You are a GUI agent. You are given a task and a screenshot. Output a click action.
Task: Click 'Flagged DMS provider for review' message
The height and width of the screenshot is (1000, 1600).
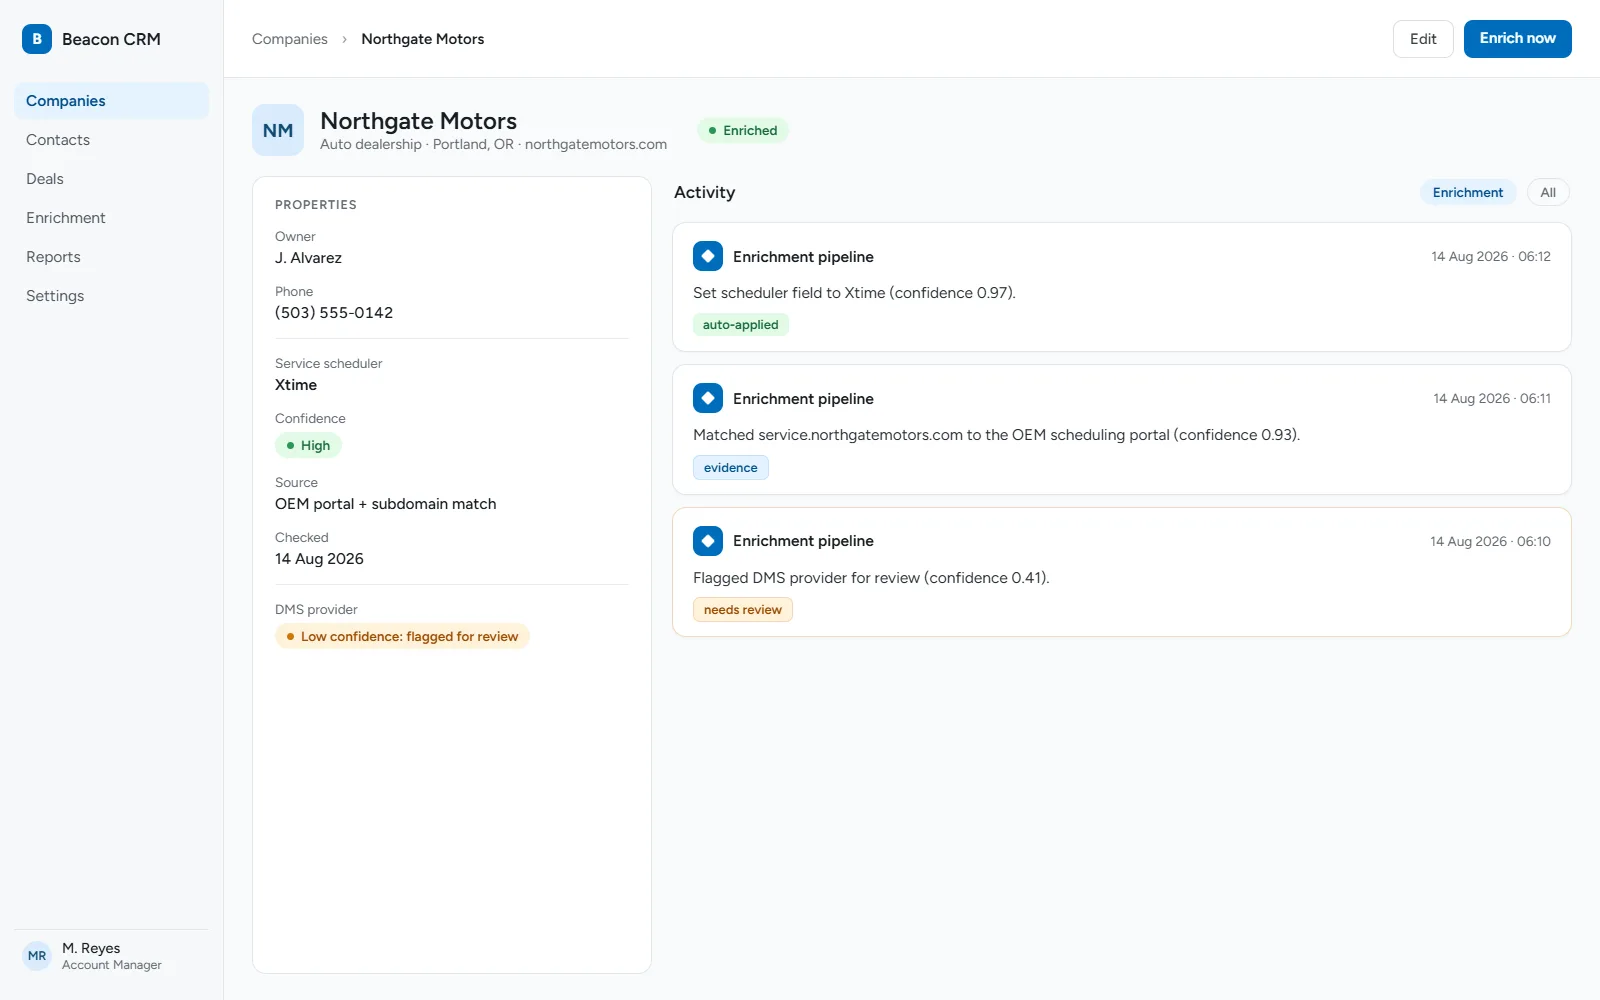tap(871, 578)
